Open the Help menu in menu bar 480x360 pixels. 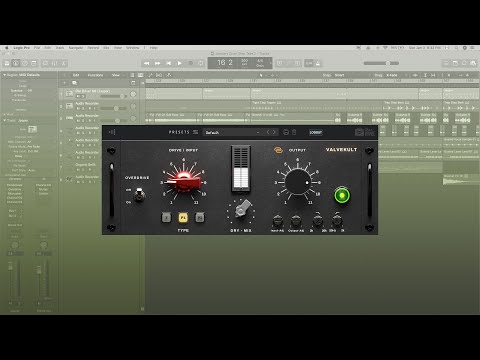[153, 48]
